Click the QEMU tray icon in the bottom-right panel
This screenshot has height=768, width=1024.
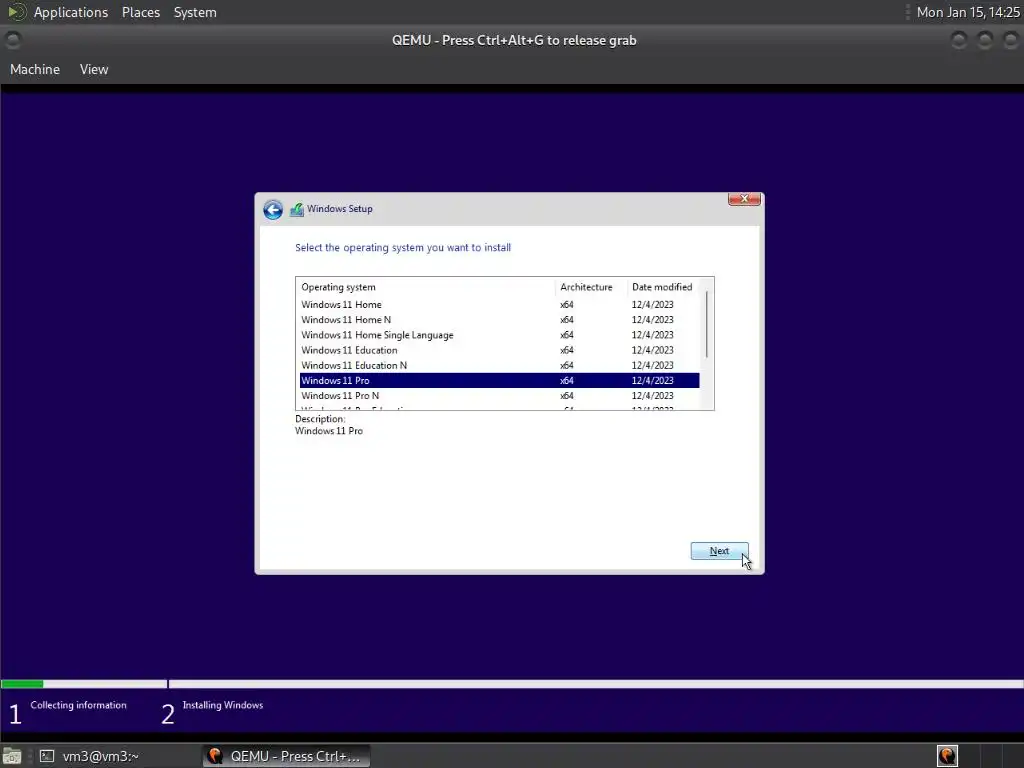point(947,756)
